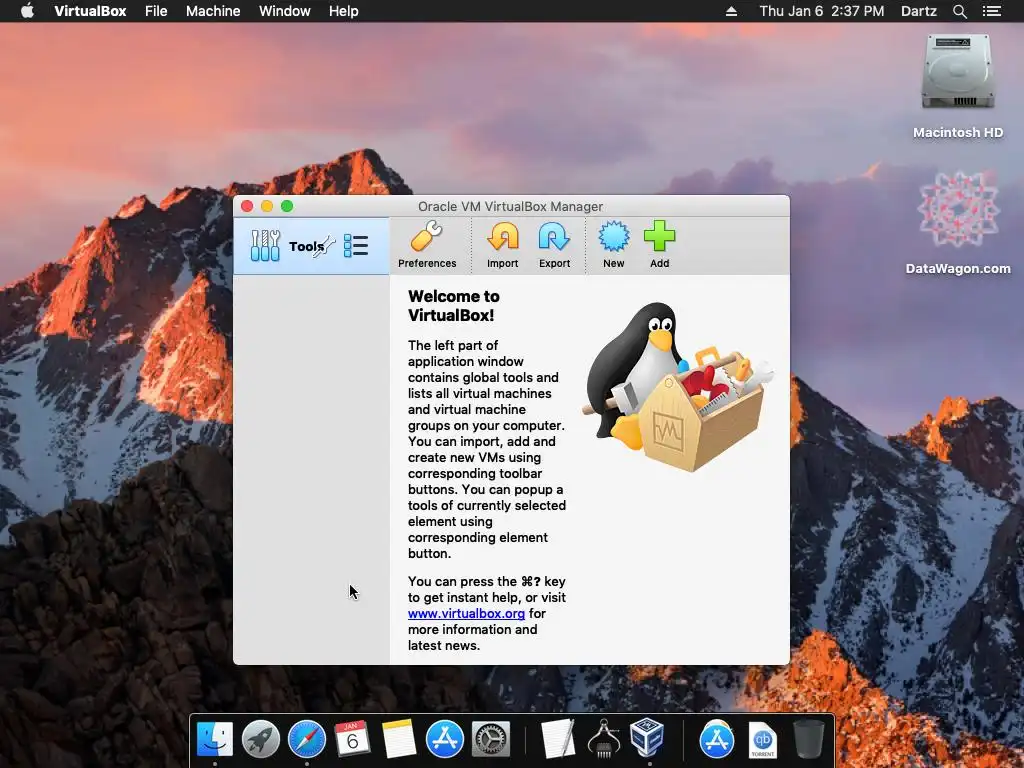The height and width of the screenshot is (768, 1024).
Task: Open the App Store next to Notes
Action: 445,740
